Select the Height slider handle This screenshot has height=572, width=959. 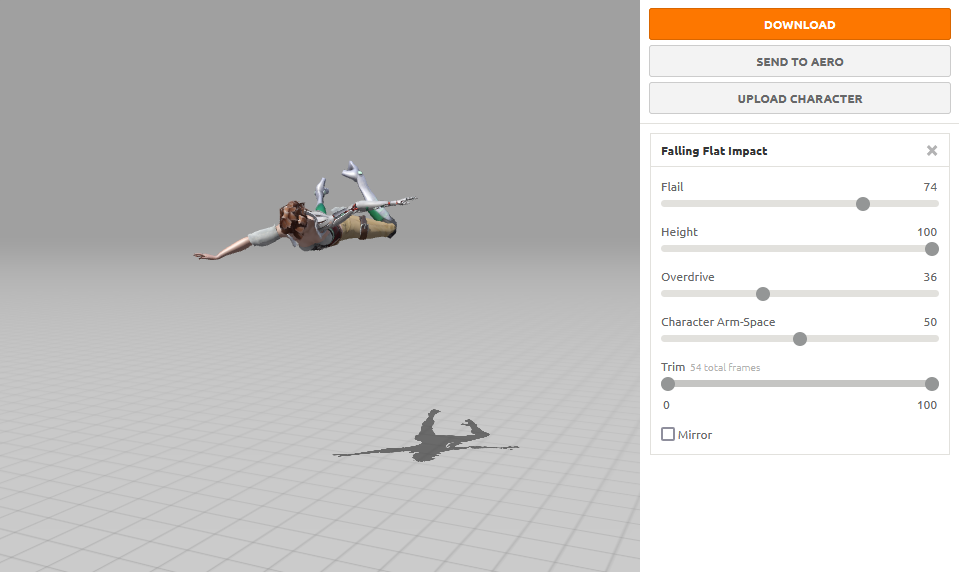[932, 249]
